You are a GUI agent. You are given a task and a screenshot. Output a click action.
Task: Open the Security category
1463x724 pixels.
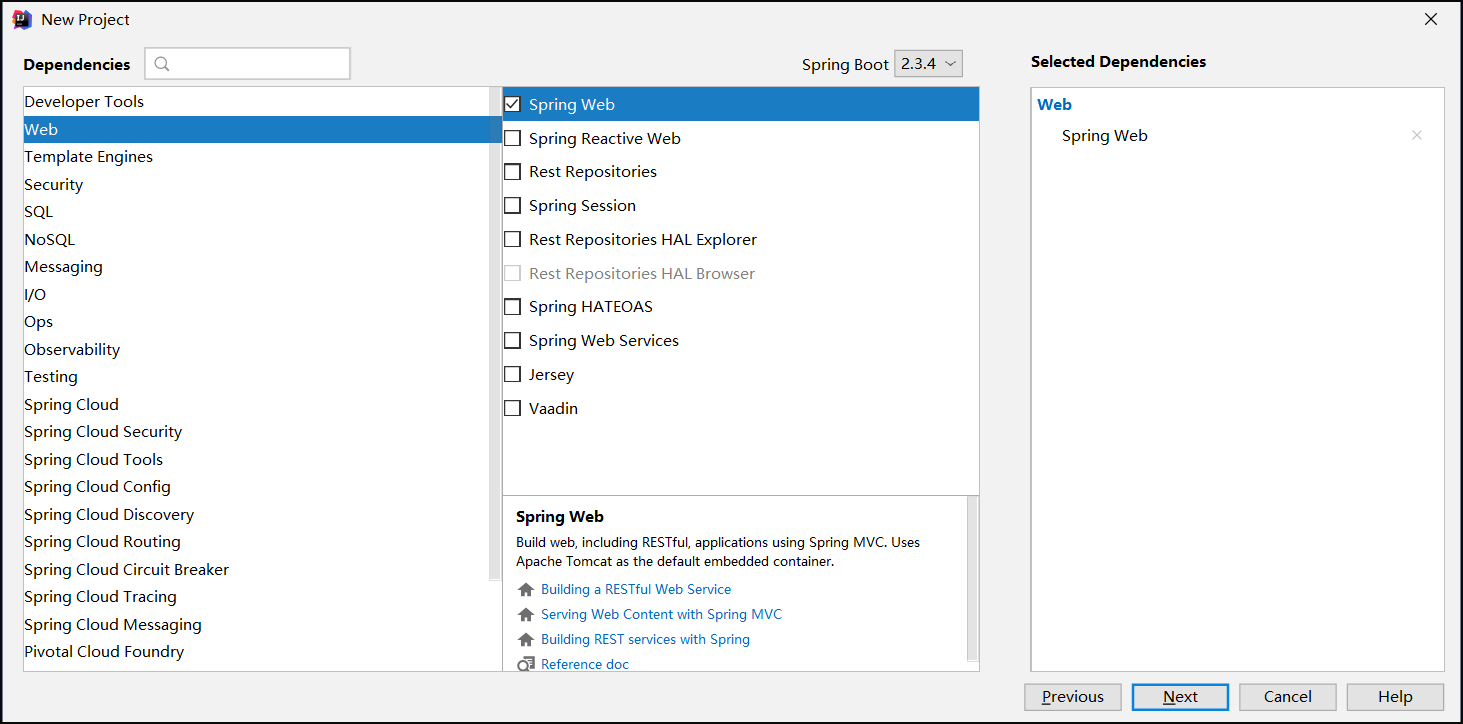click(x=256, y=185)
